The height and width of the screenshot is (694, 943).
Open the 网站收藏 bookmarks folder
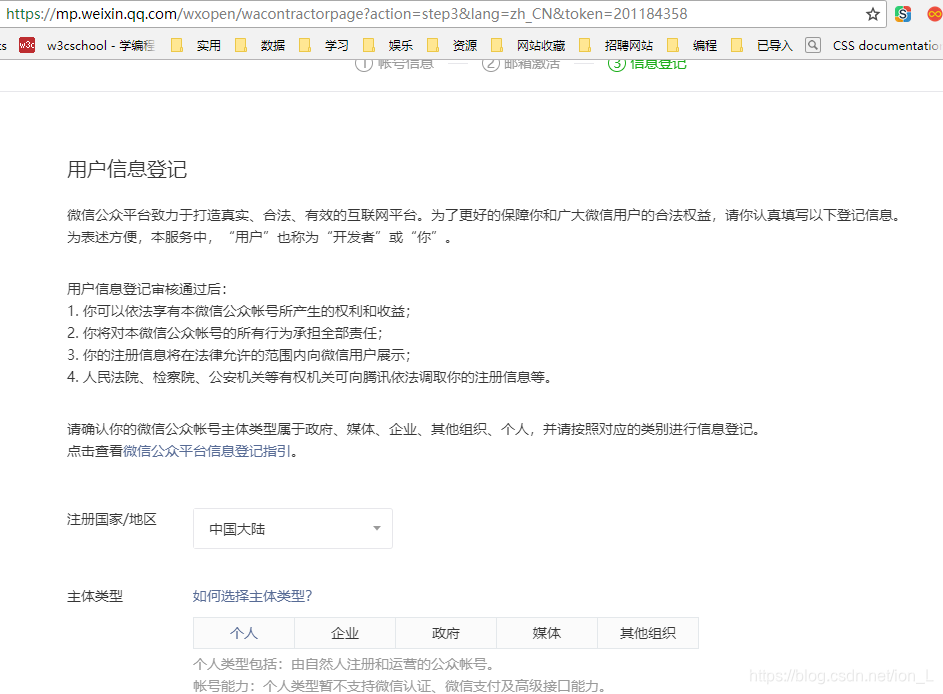click(x=529, y=45)
